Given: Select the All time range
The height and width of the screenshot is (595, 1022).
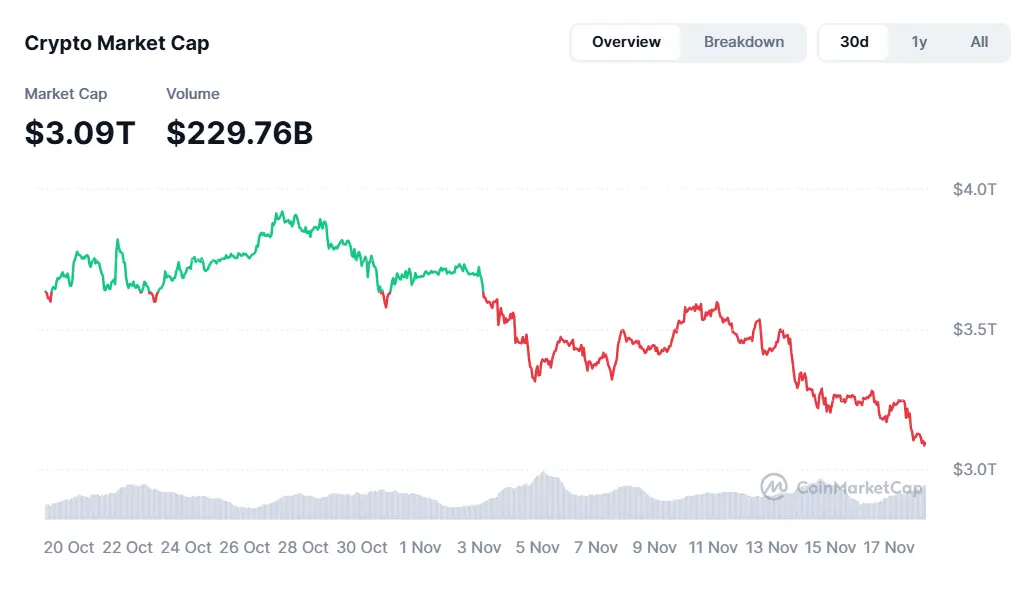Looking at the screenshot, I should point(979,42).
